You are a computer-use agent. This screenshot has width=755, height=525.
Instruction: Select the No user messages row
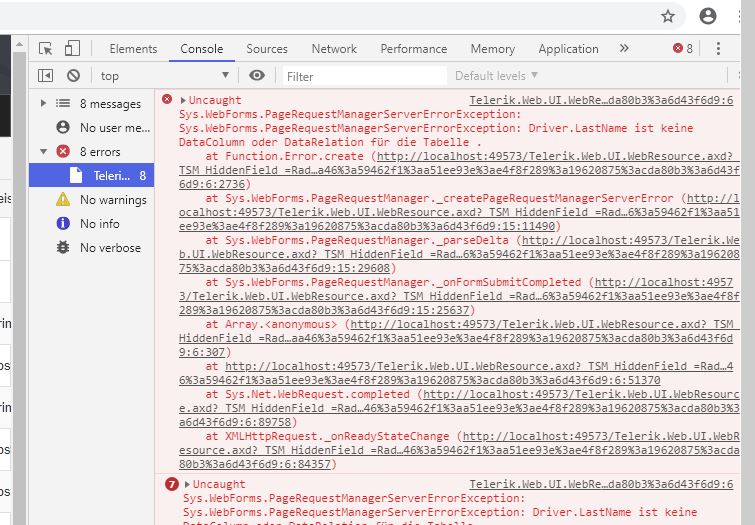[91, 128]
